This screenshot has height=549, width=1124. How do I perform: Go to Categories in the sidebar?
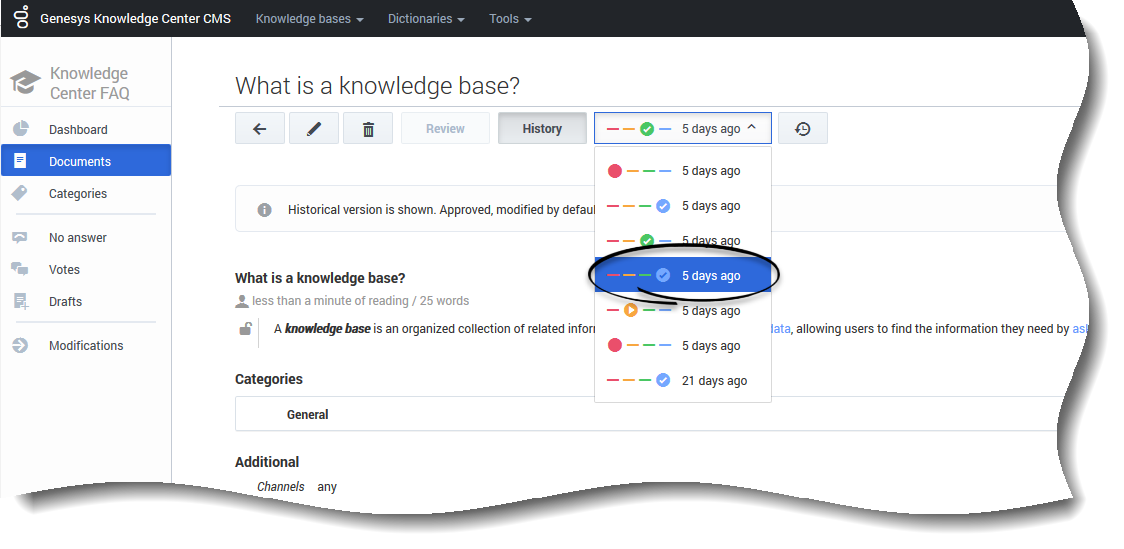(x=78, y=194)
